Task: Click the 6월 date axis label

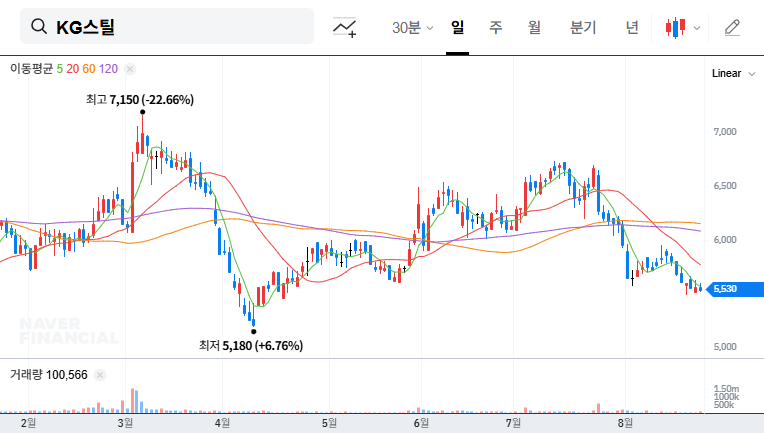Action: tap(421, 423)
